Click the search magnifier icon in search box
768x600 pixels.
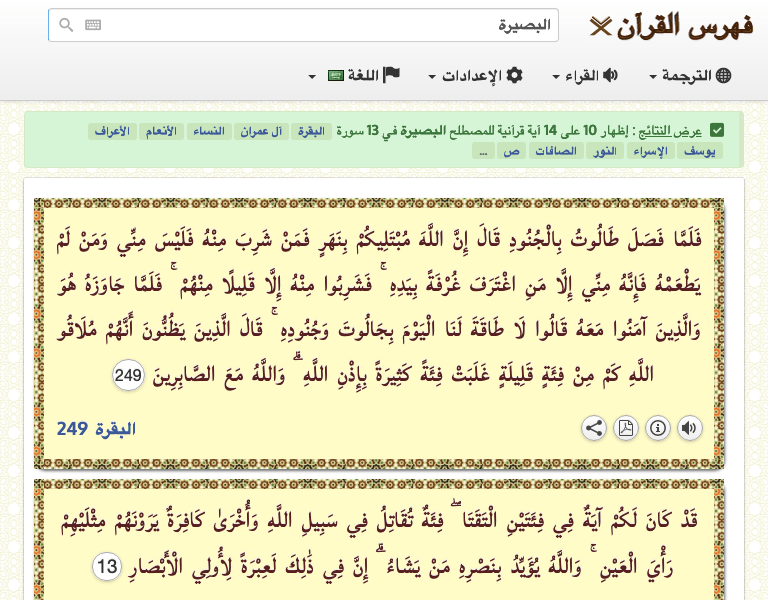(x=66, y=26)
